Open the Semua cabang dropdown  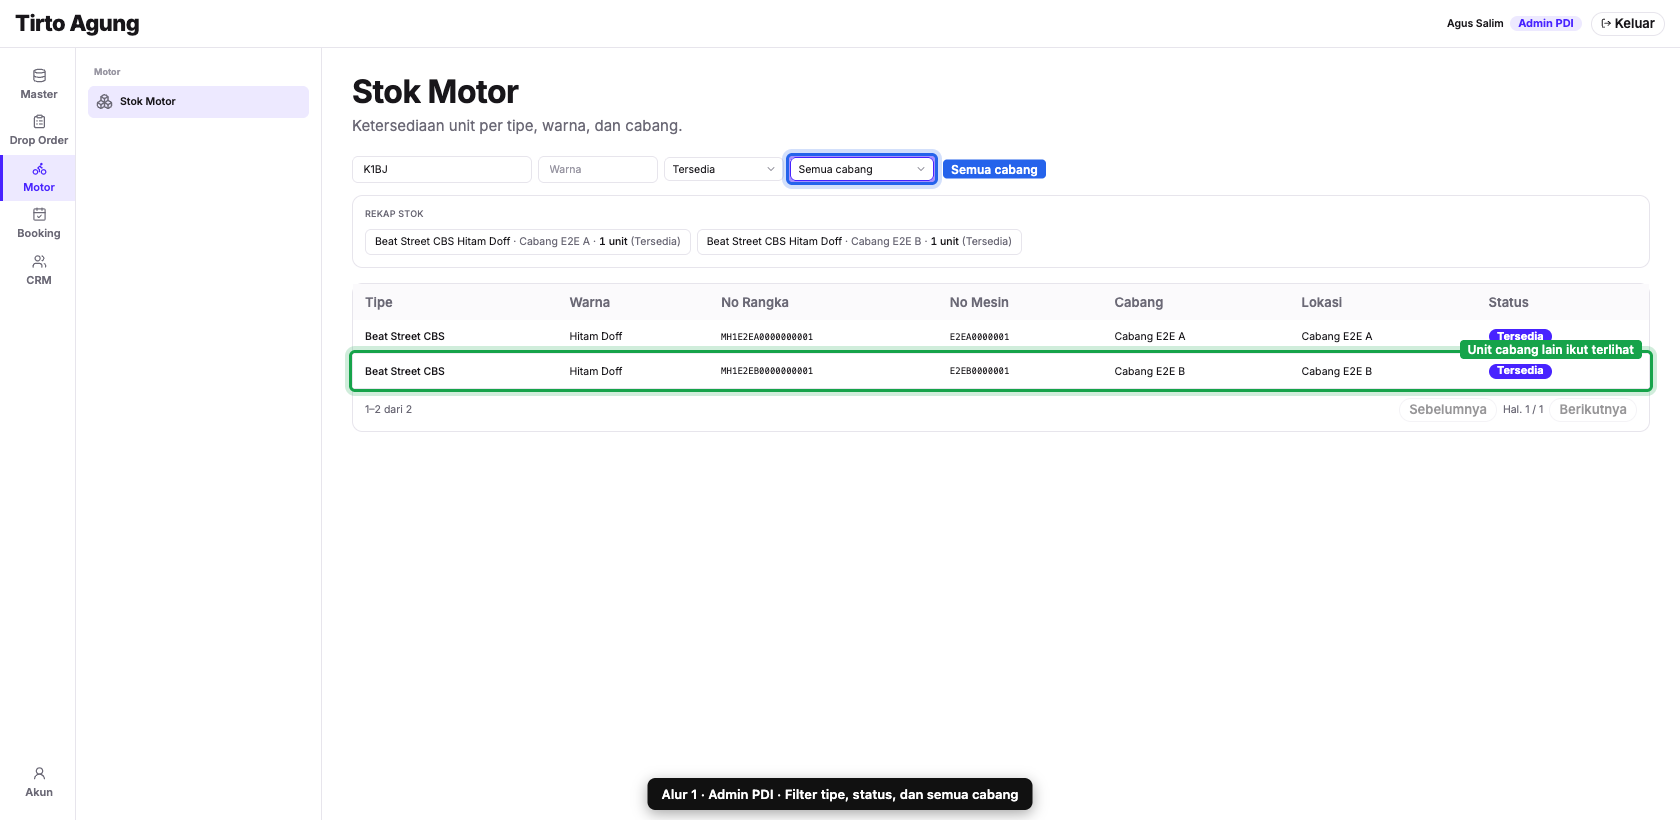tap(861, 170)
